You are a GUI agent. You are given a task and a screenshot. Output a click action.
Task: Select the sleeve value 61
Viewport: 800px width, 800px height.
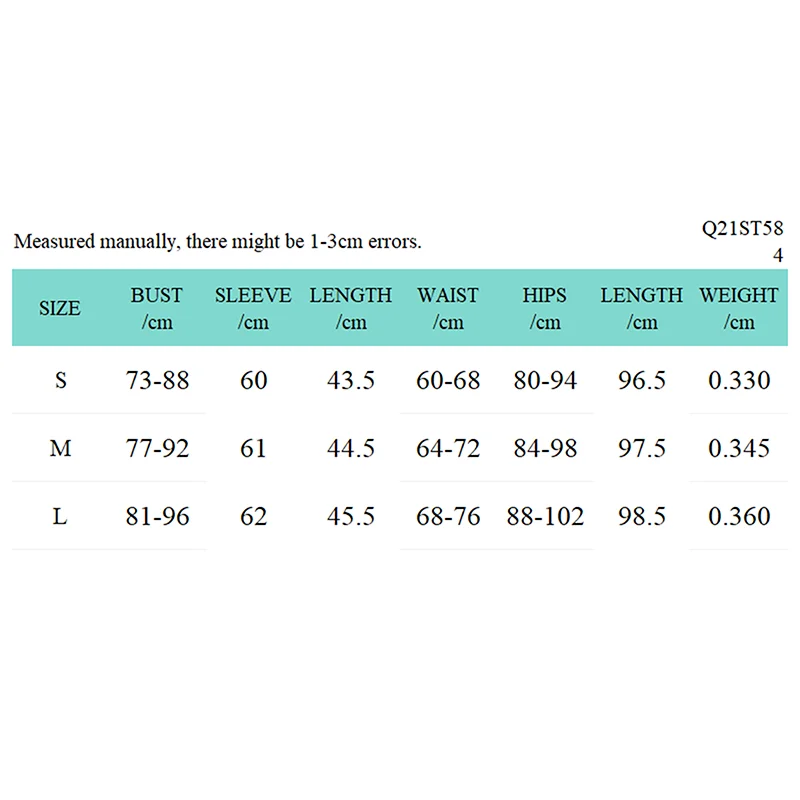[x=254, y=448]
